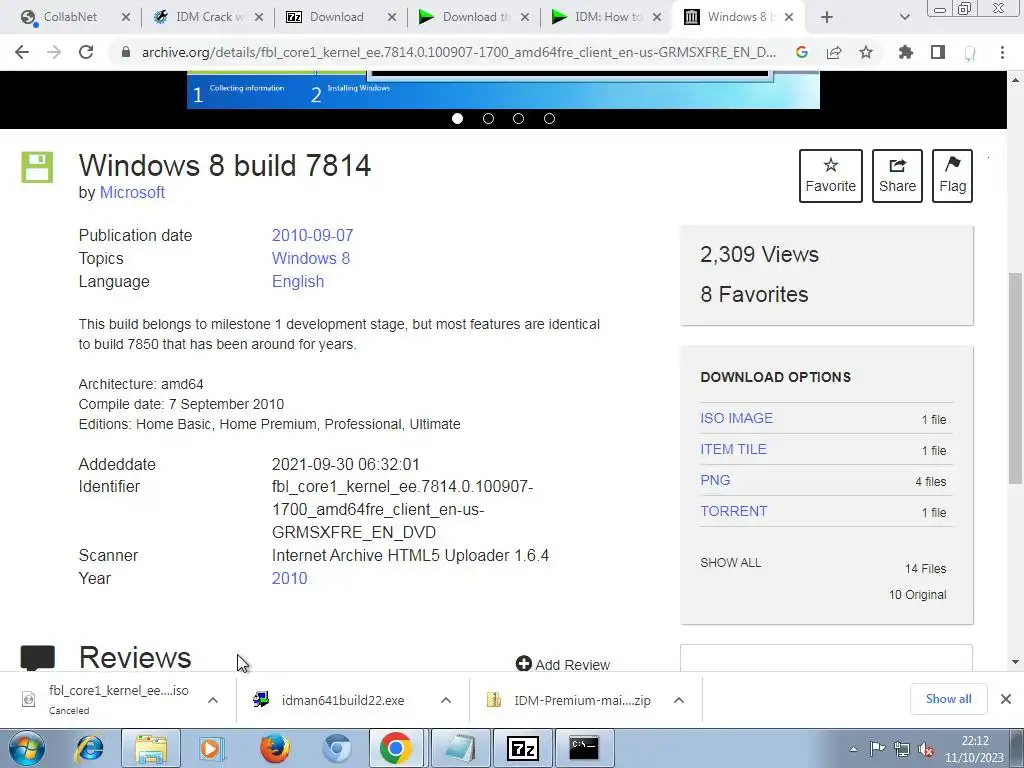Open the ITEM TILE download option

tap(733, 449)
